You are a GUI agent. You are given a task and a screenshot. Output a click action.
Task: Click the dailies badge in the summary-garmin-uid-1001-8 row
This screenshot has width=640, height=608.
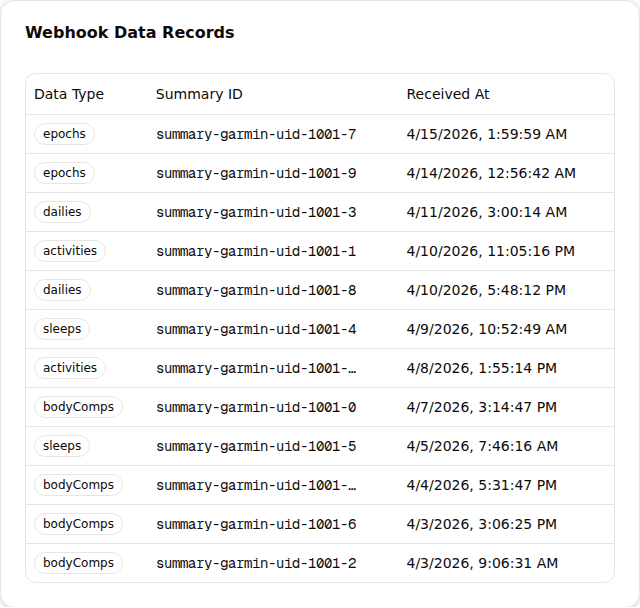pyautogui.click(x=62, y=290)
